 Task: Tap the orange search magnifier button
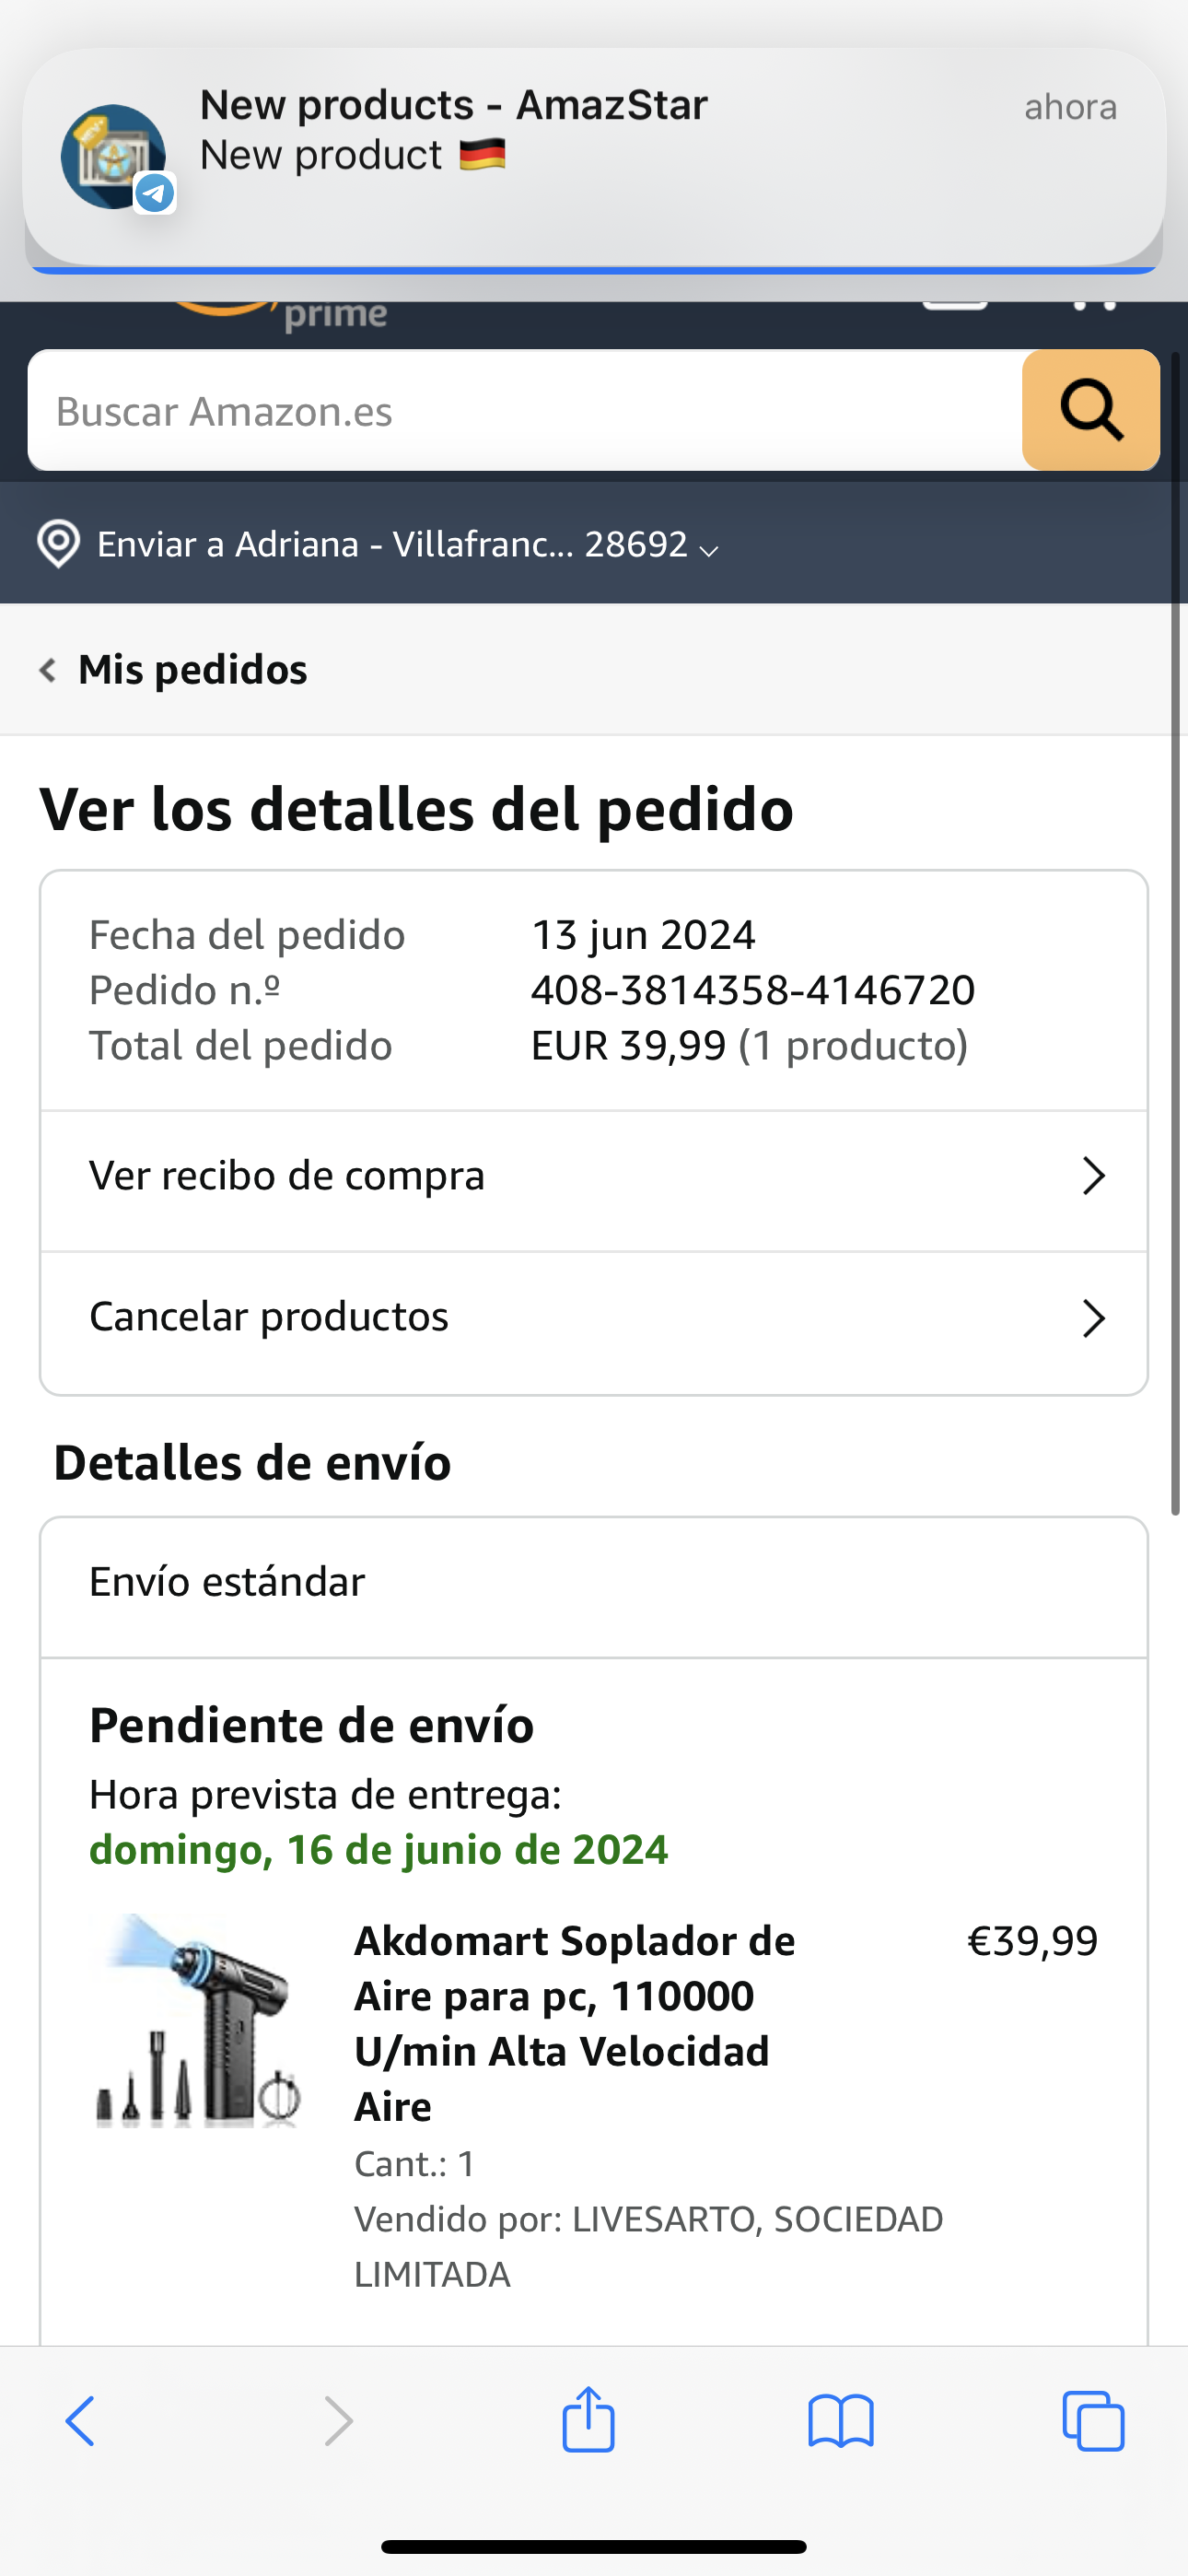[x=1090, y=410]
